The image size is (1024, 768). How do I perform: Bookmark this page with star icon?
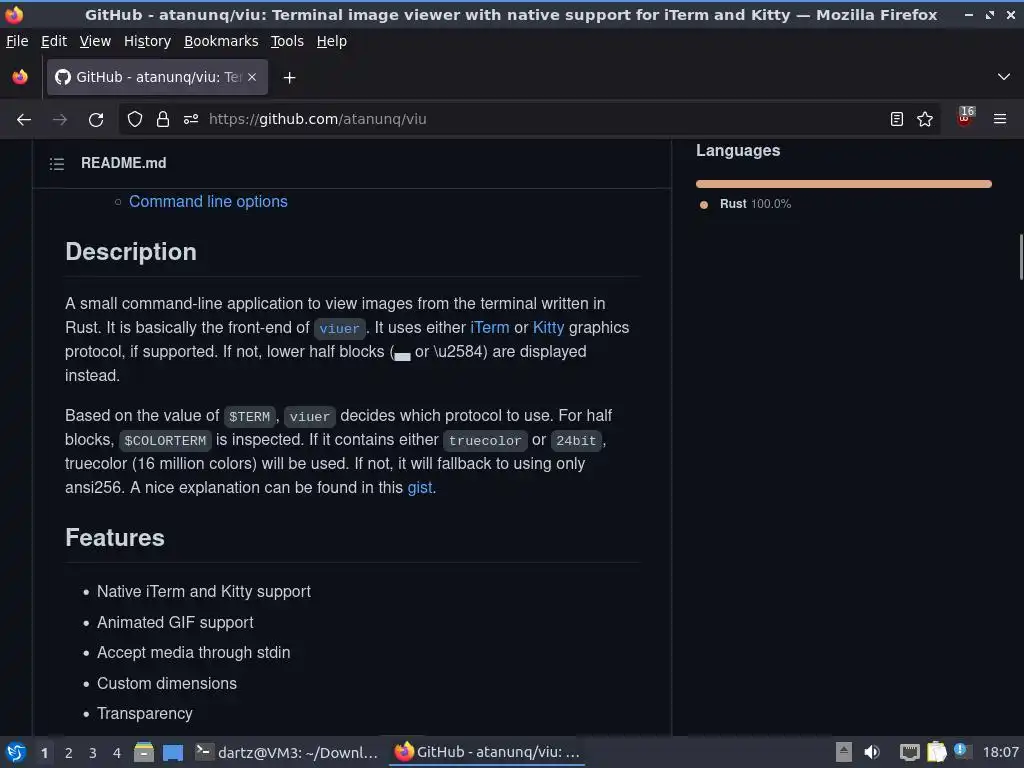(925, 119)
